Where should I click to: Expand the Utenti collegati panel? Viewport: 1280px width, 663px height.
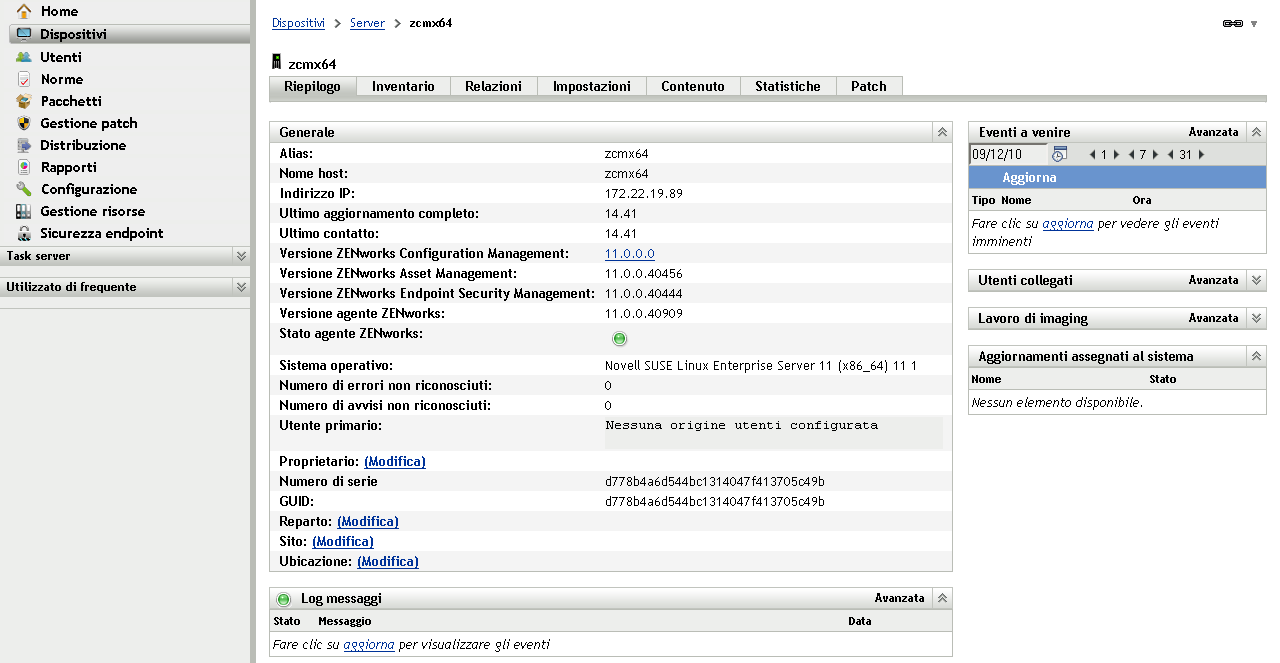[1257, 280]
